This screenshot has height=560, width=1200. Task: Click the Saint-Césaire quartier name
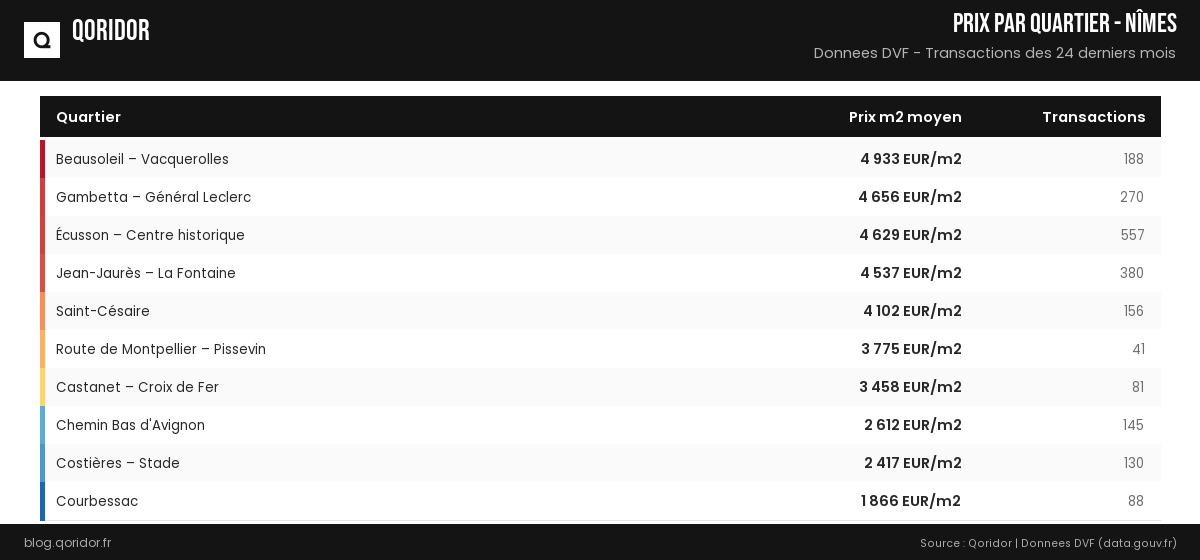[x=103, y=311]
